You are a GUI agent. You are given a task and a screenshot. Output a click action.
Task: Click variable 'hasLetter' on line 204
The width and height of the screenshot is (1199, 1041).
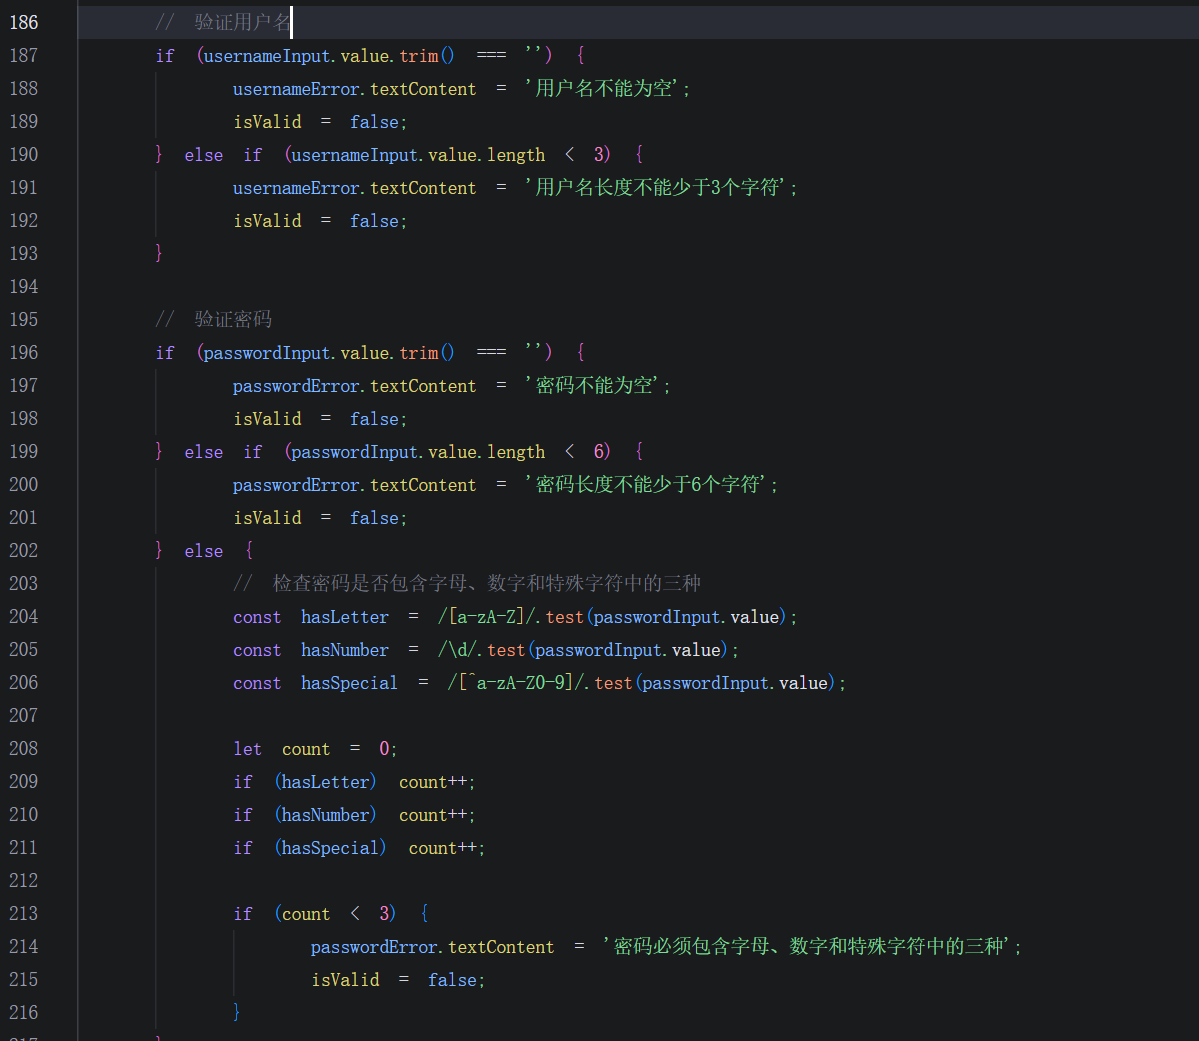pyautogui.click(x=345, y=617)
